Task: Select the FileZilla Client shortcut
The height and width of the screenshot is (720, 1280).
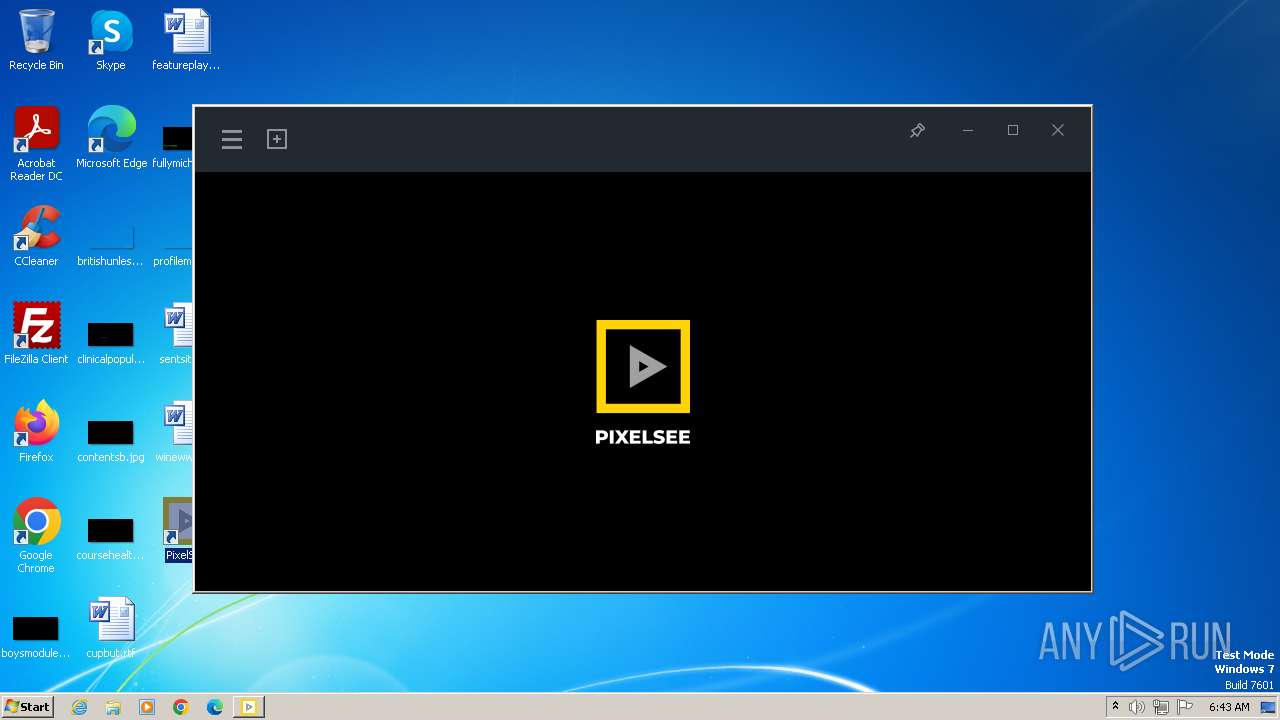Action: (36, 334)
